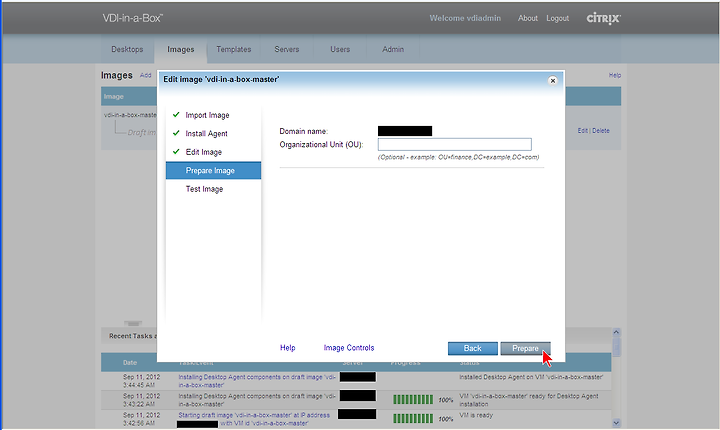The width and height of the screenshot is (720, 430).
Task: Click the Citrix logo
Action: pyautogui.click(x=603, y=18)
